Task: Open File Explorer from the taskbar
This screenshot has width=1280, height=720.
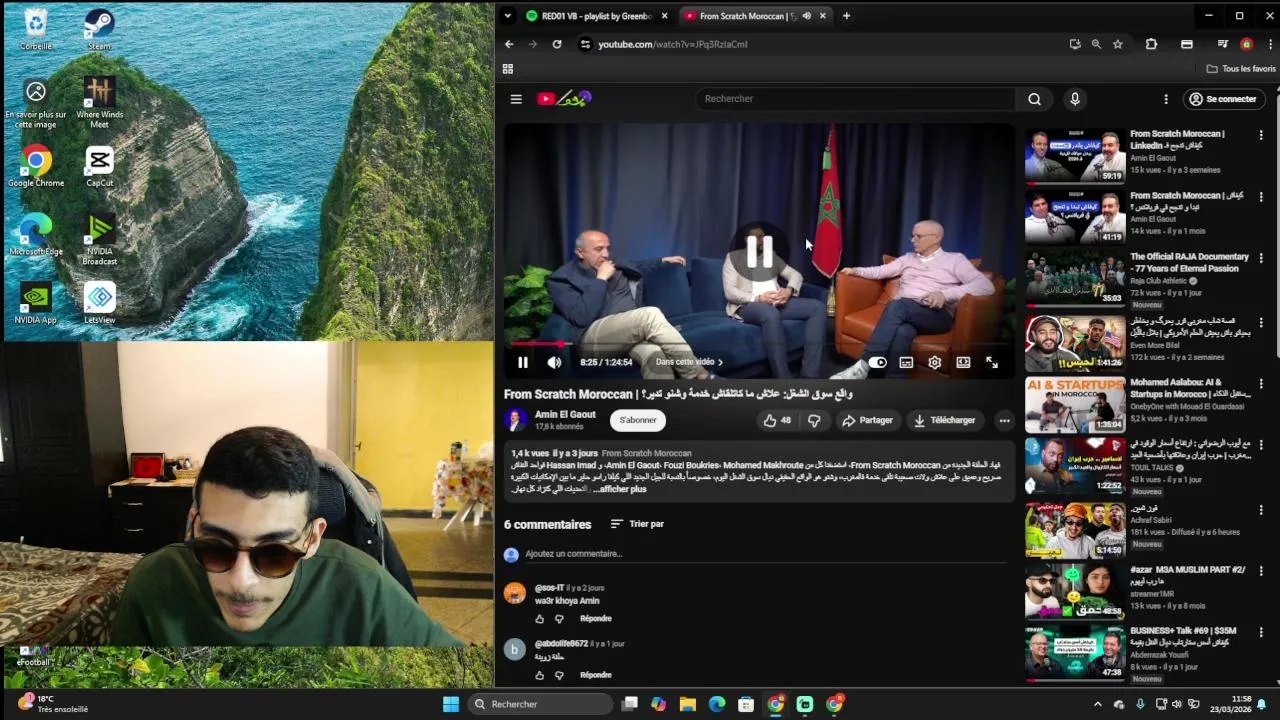Action: coord(688,704)
